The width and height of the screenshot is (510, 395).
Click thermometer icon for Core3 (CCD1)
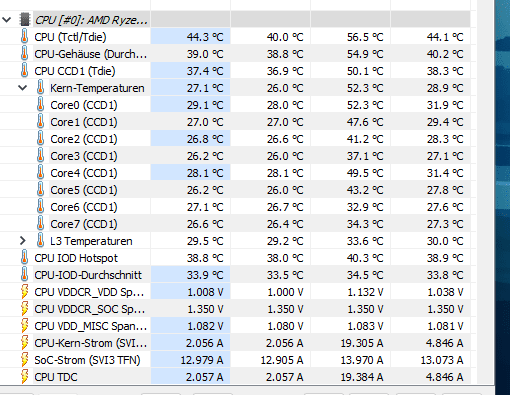point(40,156)
